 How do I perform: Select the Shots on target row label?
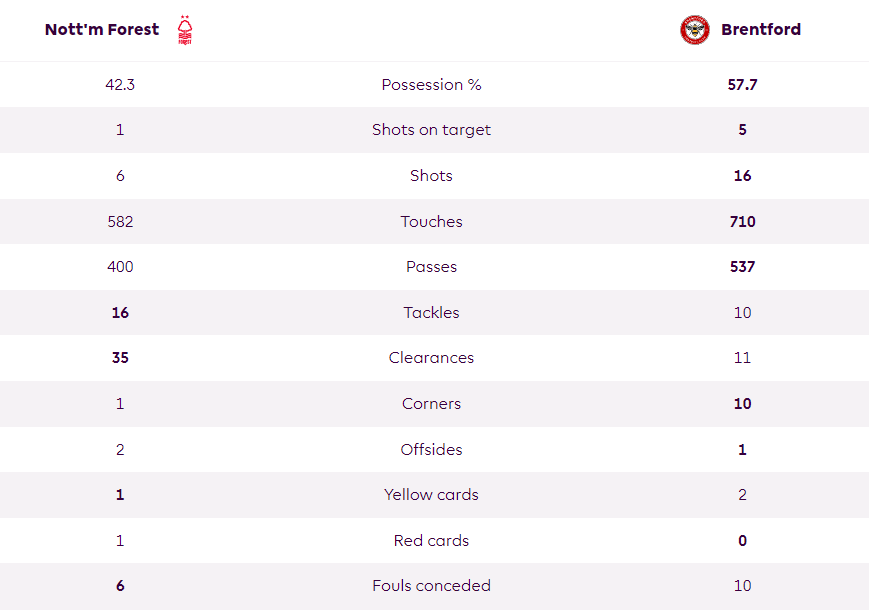(431, 130)
